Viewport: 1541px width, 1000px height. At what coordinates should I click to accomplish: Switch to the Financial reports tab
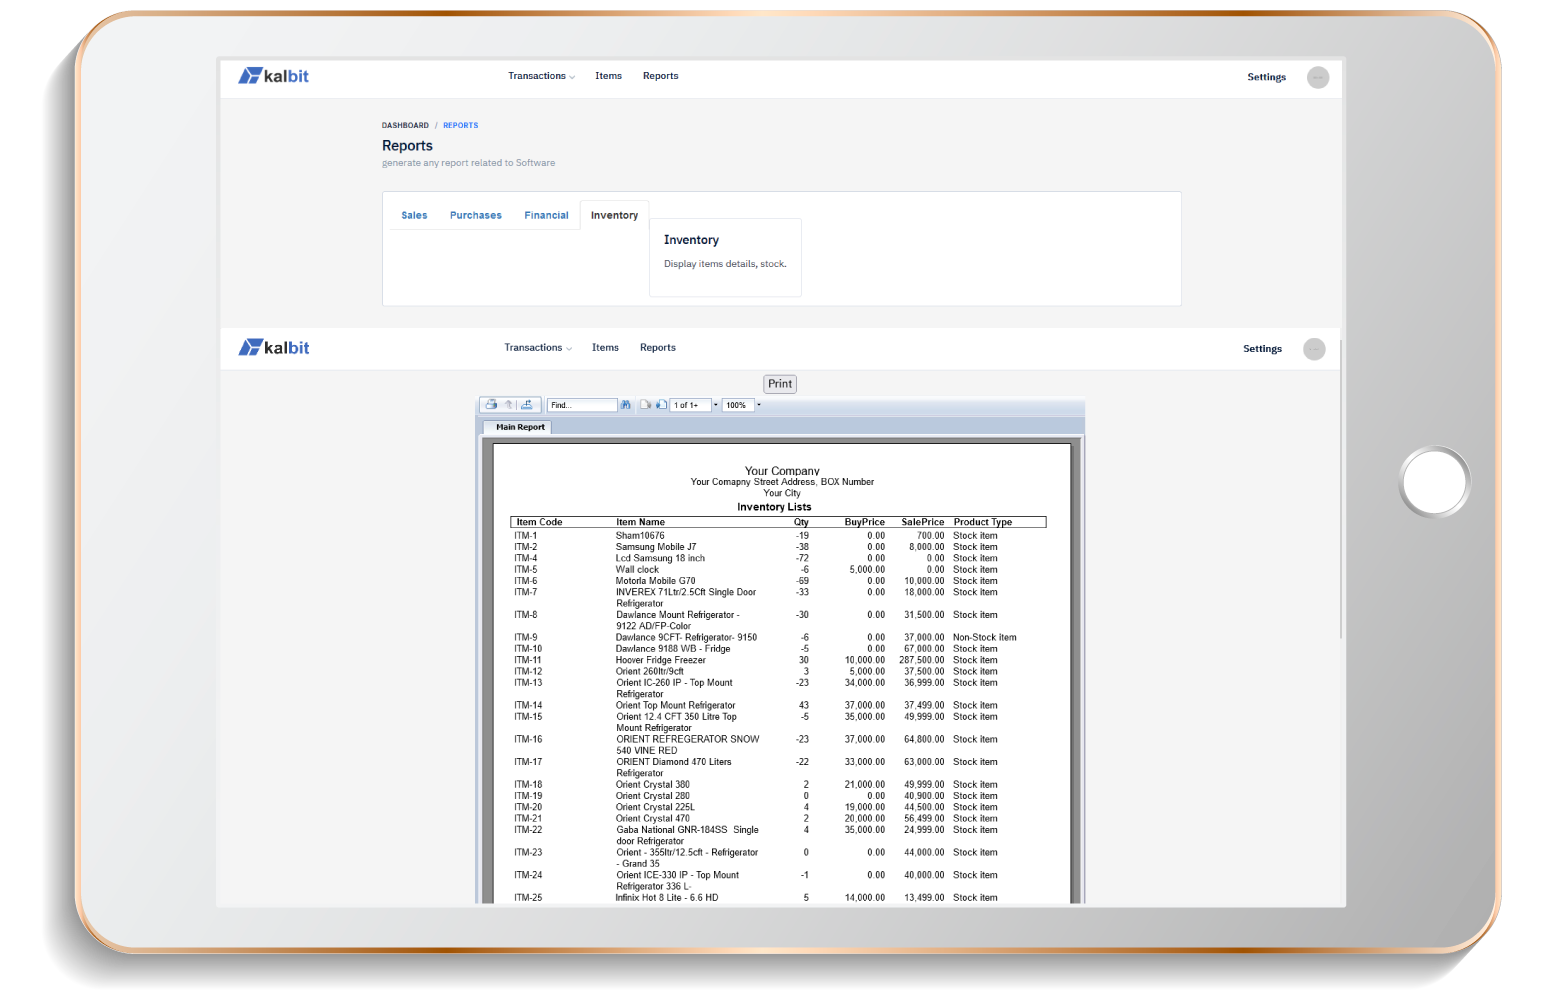point(546,215)
